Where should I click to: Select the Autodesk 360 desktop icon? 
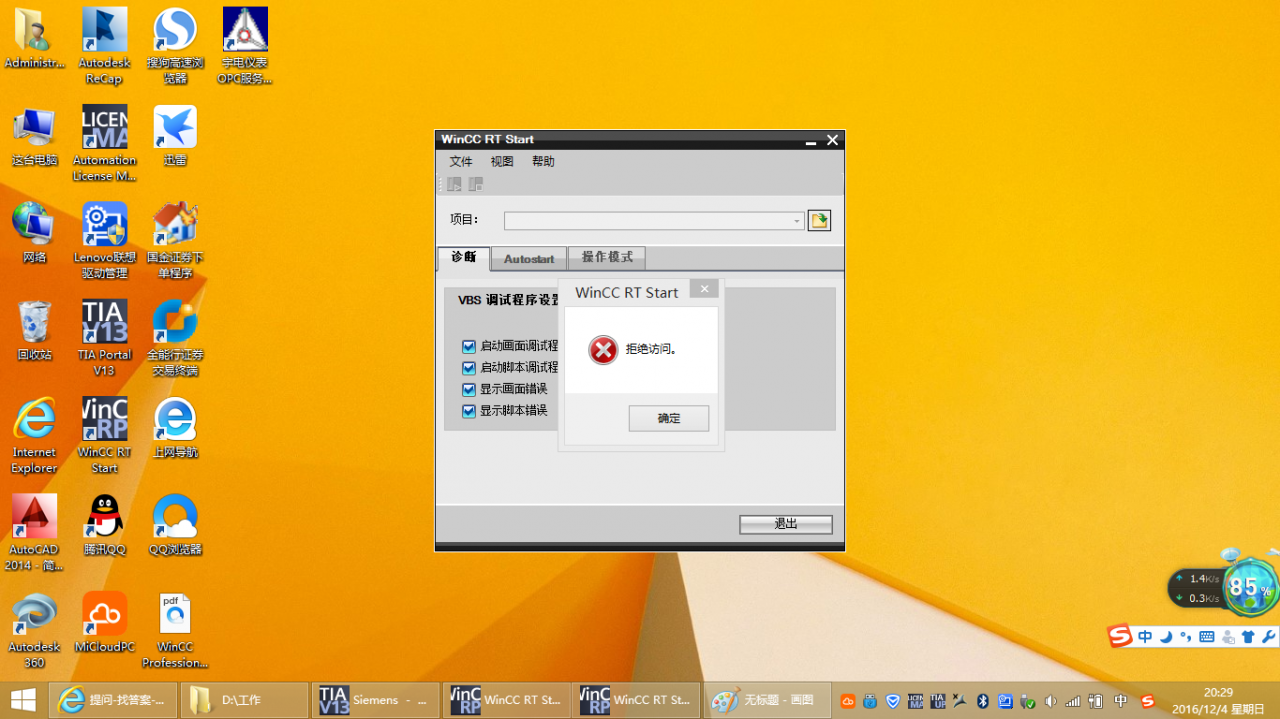pos(34,629)
